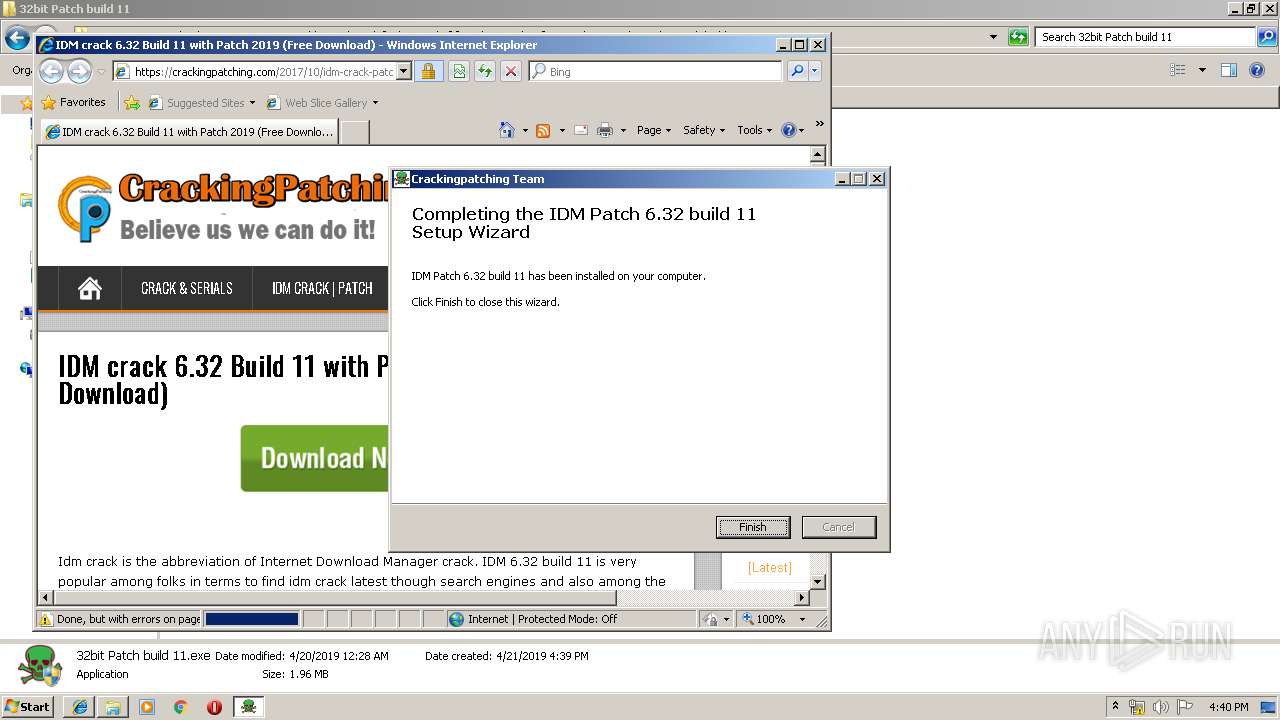This screenshot has height=720, width=1280.
Task: Open CRACK & SERIALS site menu
Action: [187, 288]
